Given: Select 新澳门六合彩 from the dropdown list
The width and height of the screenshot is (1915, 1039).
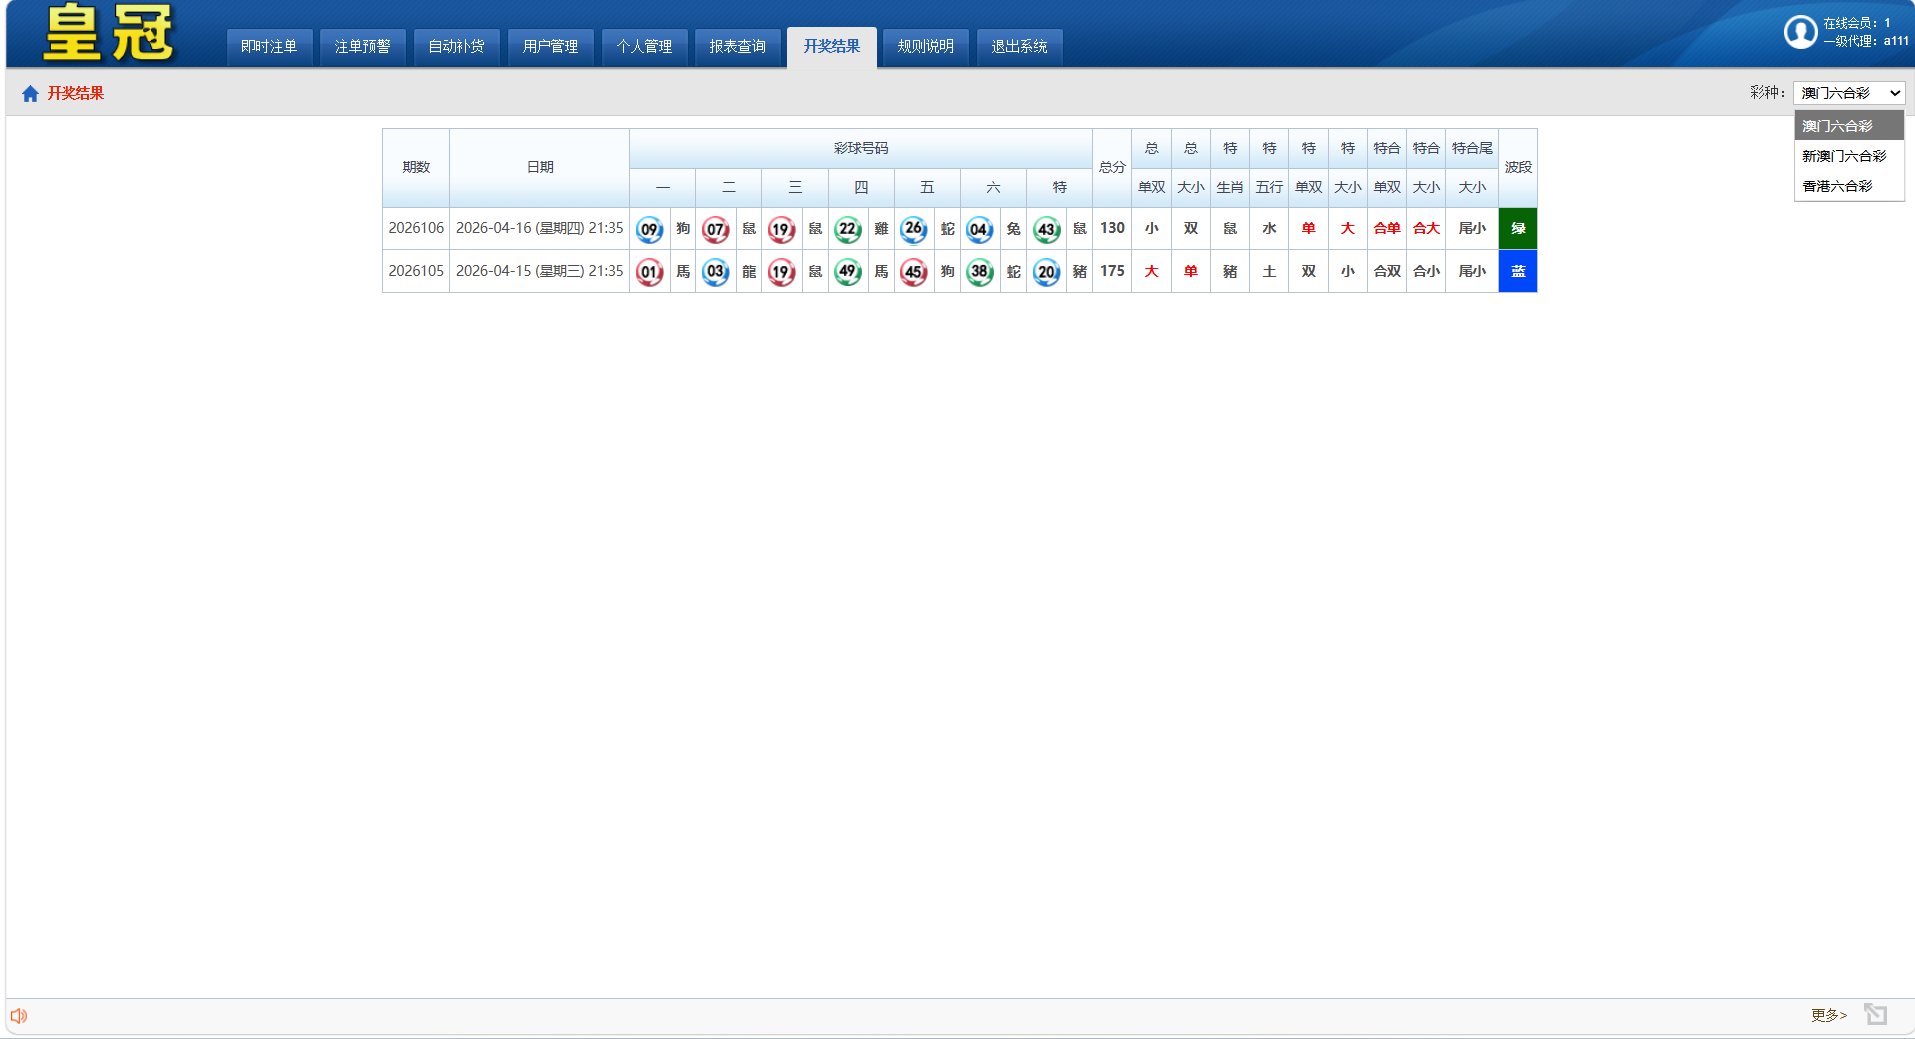Looking at the screenshot, I should tap(1844, 156).
